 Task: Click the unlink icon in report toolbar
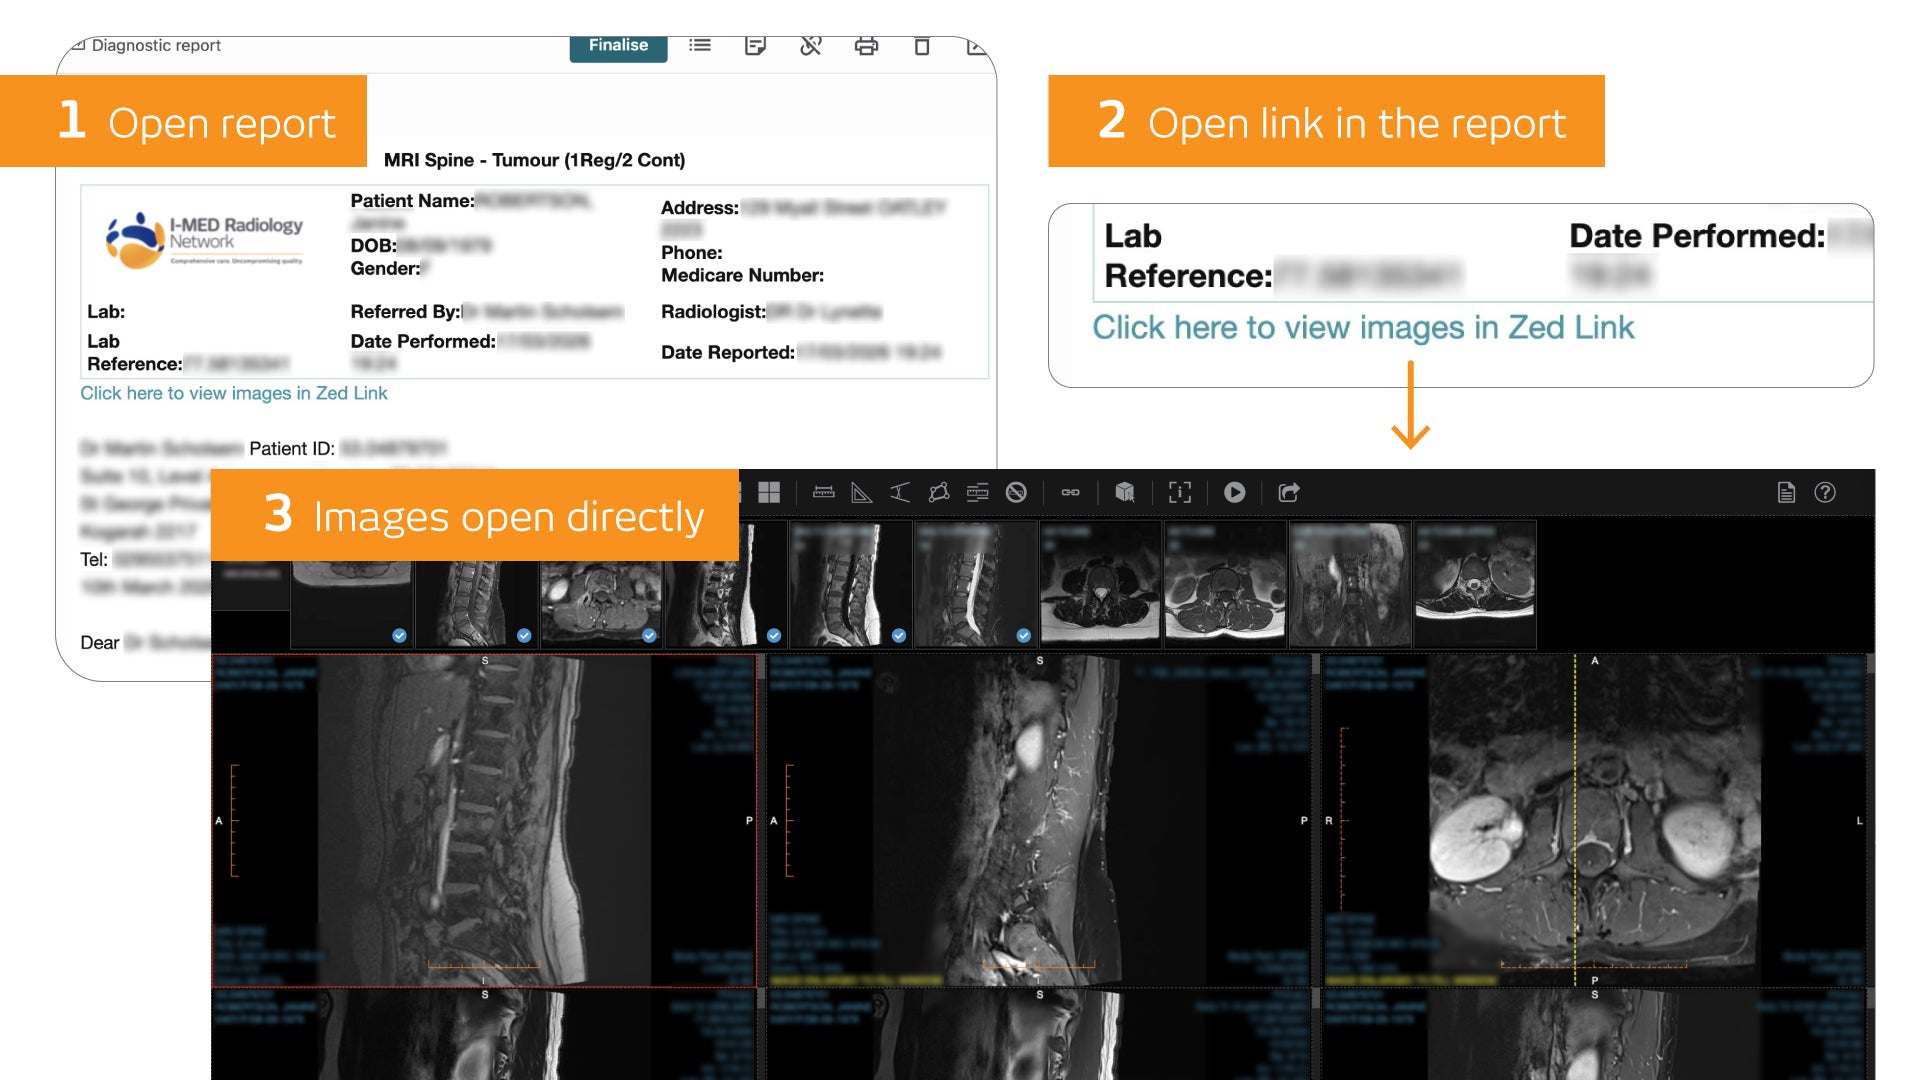coord(810,46)
